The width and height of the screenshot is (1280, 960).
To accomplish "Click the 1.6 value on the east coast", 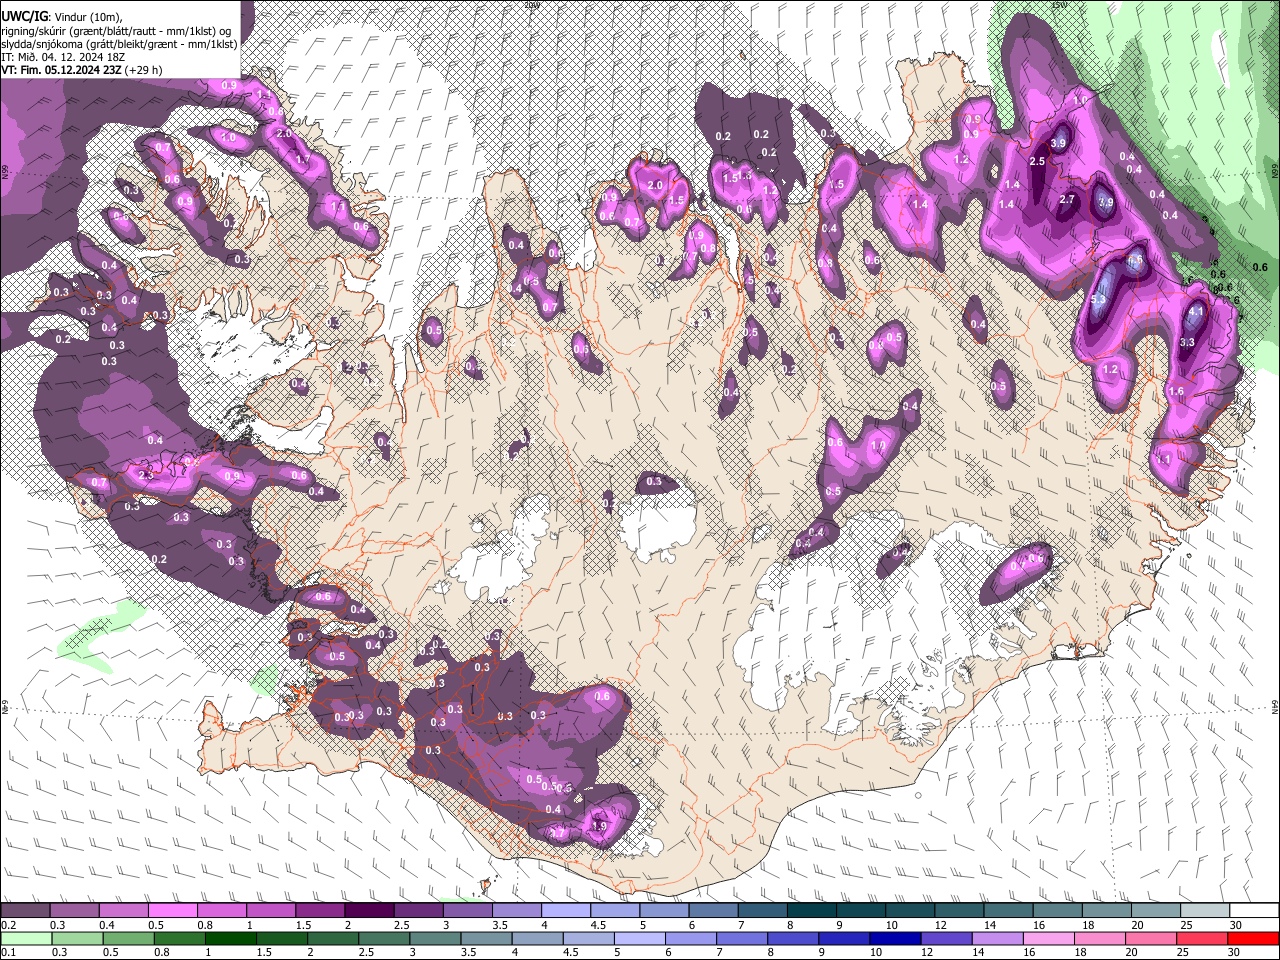I will coord(1176,392).
